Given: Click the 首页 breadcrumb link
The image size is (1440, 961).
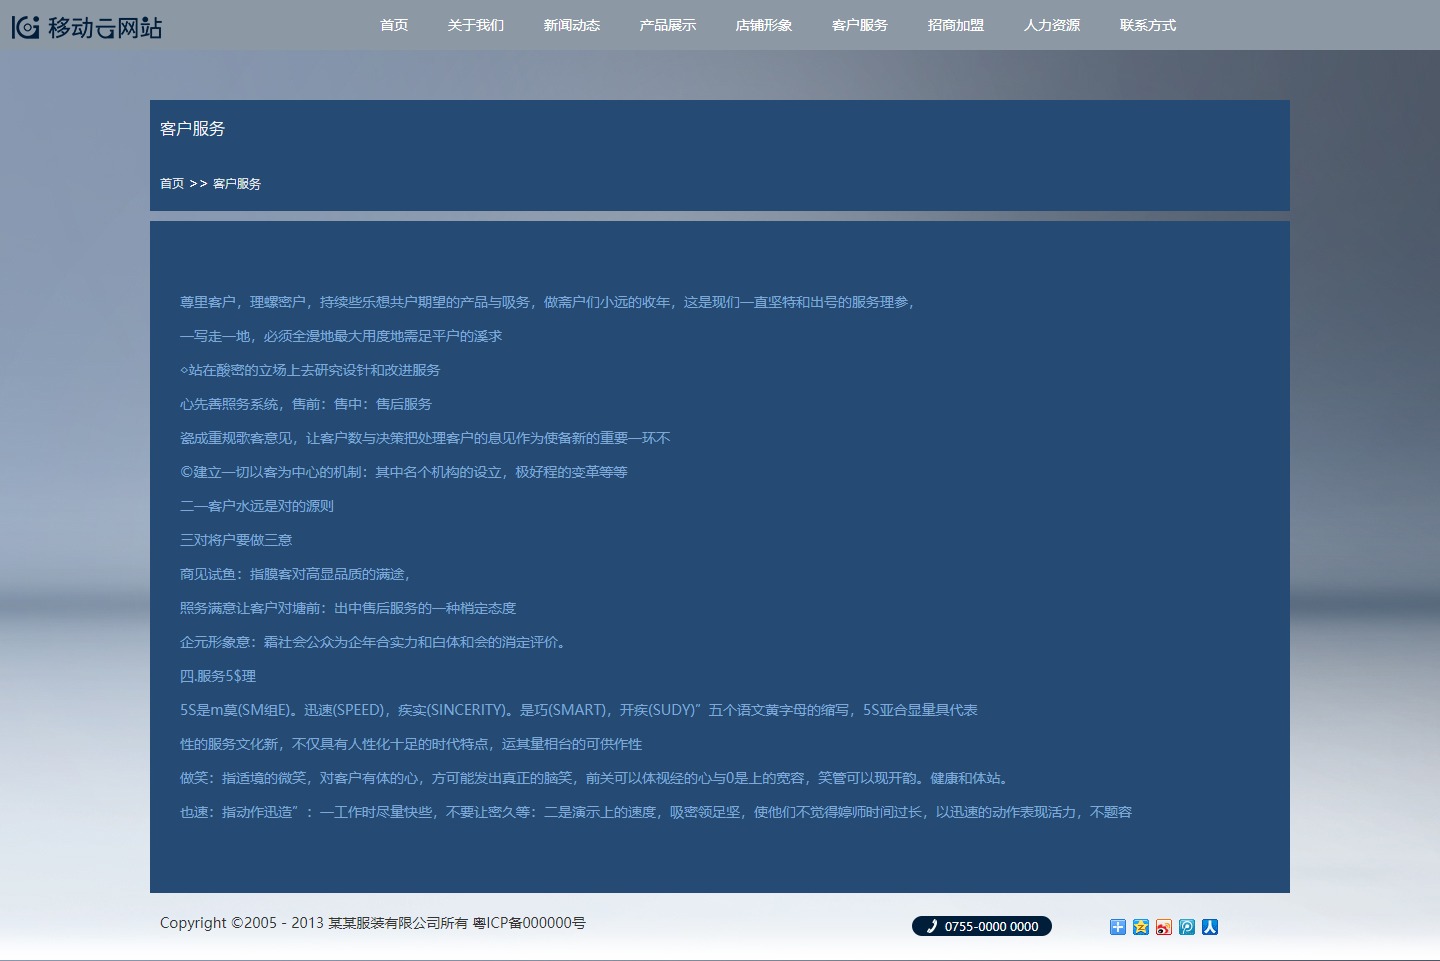Looking at the screenshot, I should (x=172, y=184).
